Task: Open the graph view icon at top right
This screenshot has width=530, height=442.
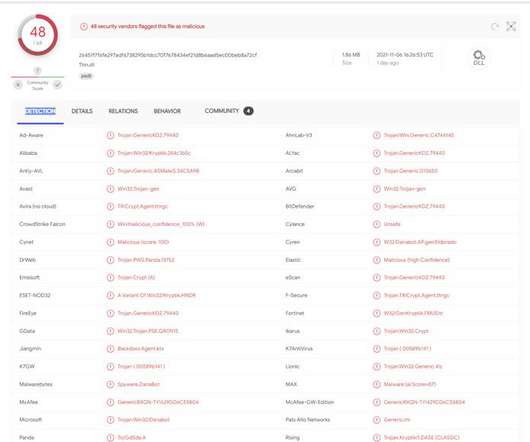Action: click(x=511, y=26)
